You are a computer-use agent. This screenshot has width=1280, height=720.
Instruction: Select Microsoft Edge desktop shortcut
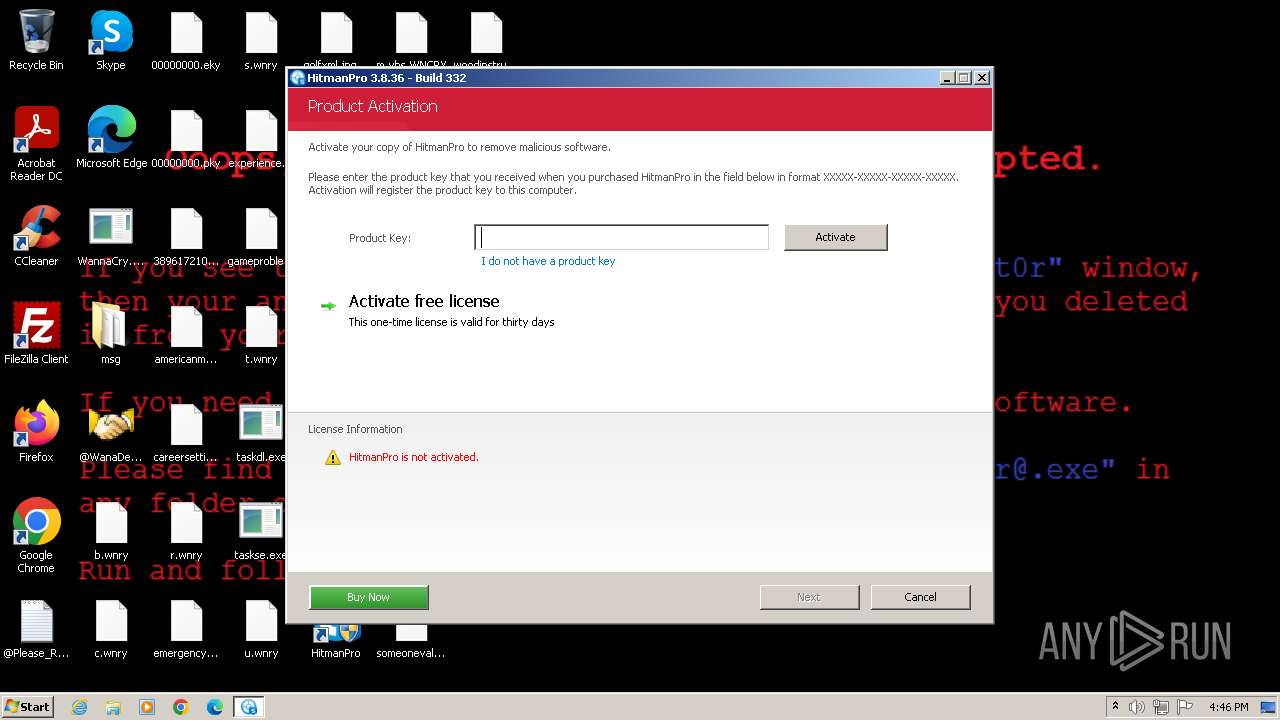111,138
